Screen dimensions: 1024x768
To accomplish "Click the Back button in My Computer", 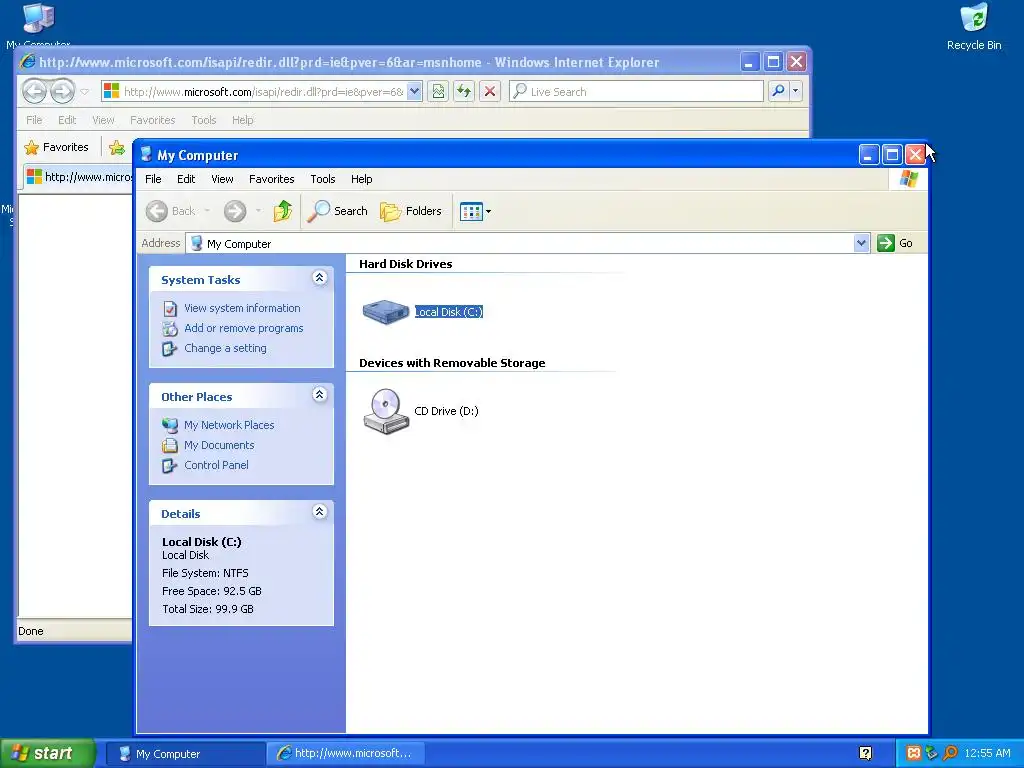I will click(x=170, y=211).
